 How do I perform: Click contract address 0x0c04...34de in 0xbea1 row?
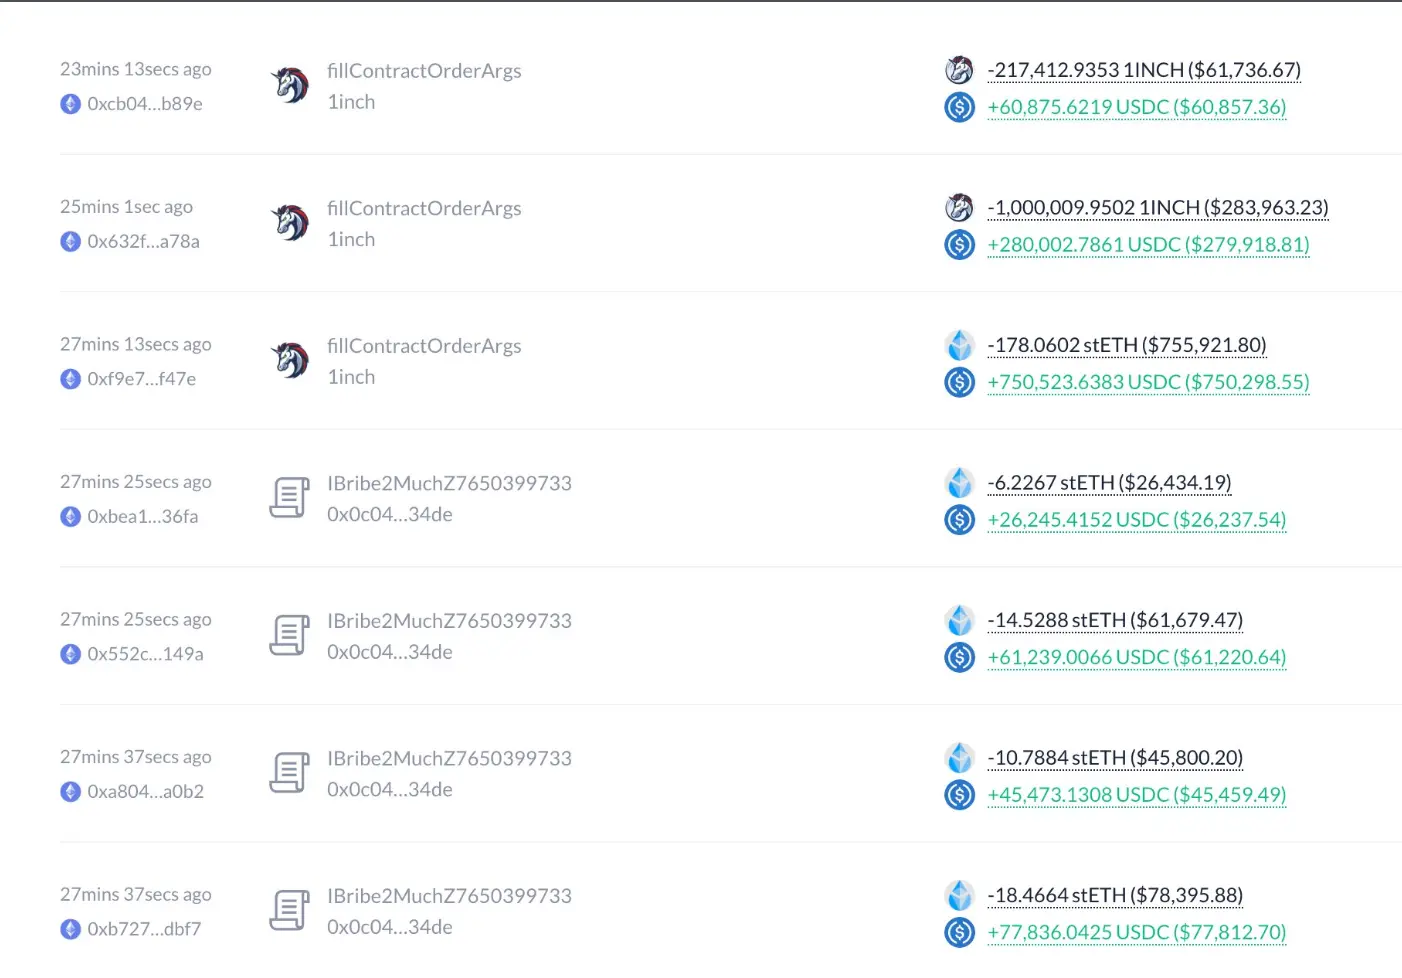click(390, 514)
